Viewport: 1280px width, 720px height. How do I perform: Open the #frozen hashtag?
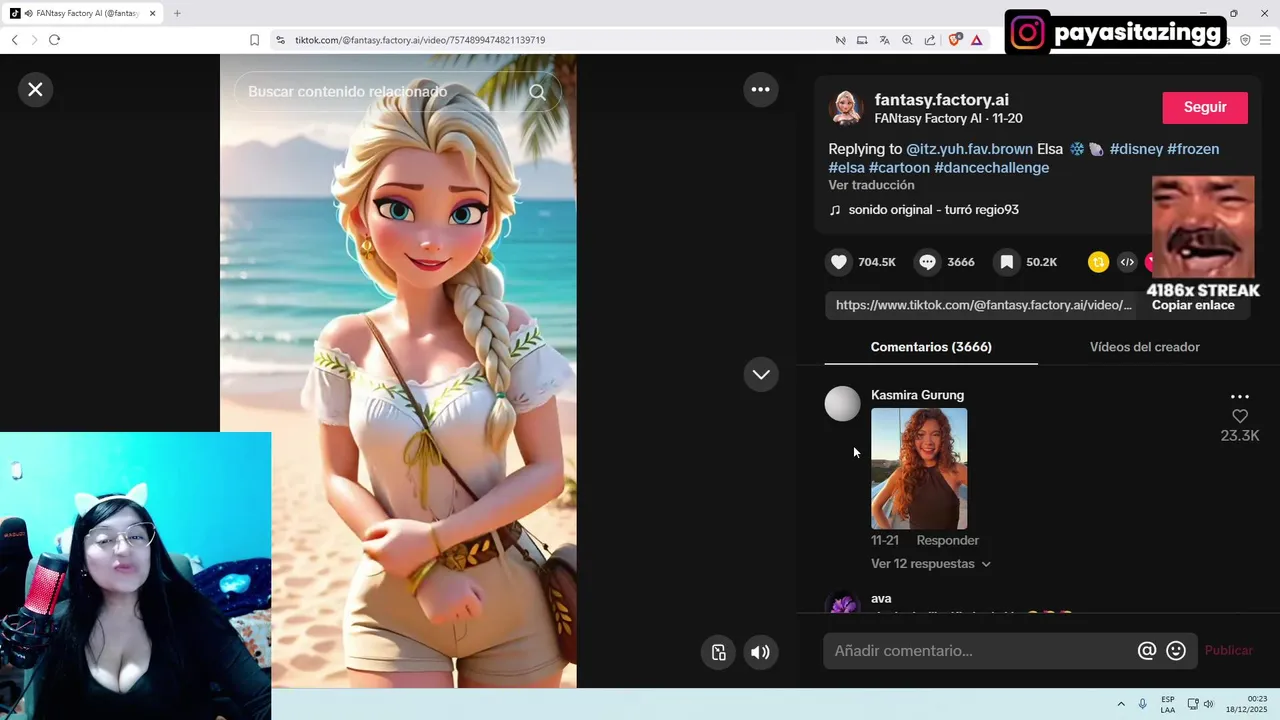click(x=1193, y=149)
